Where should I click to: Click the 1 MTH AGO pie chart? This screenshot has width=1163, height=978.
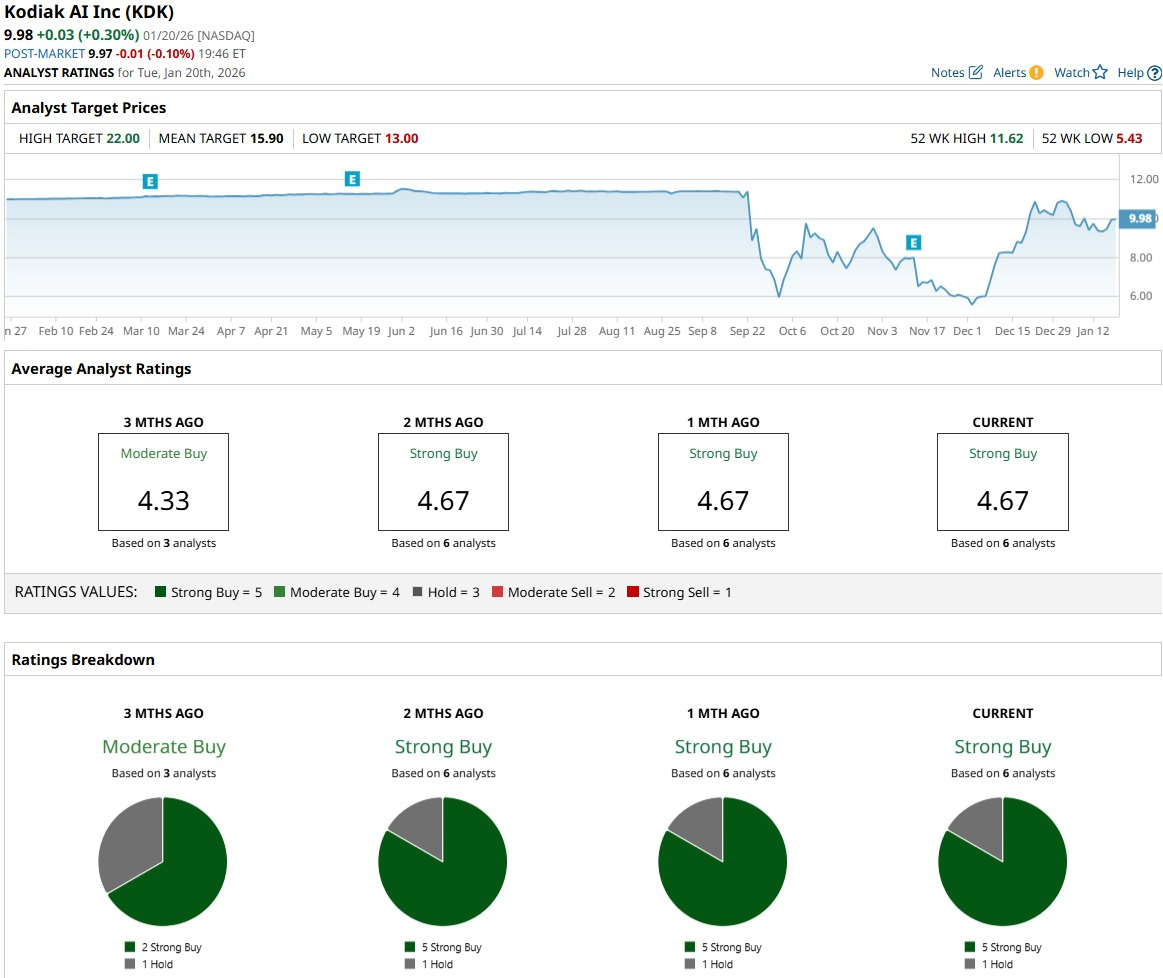[x=722, y=862]
